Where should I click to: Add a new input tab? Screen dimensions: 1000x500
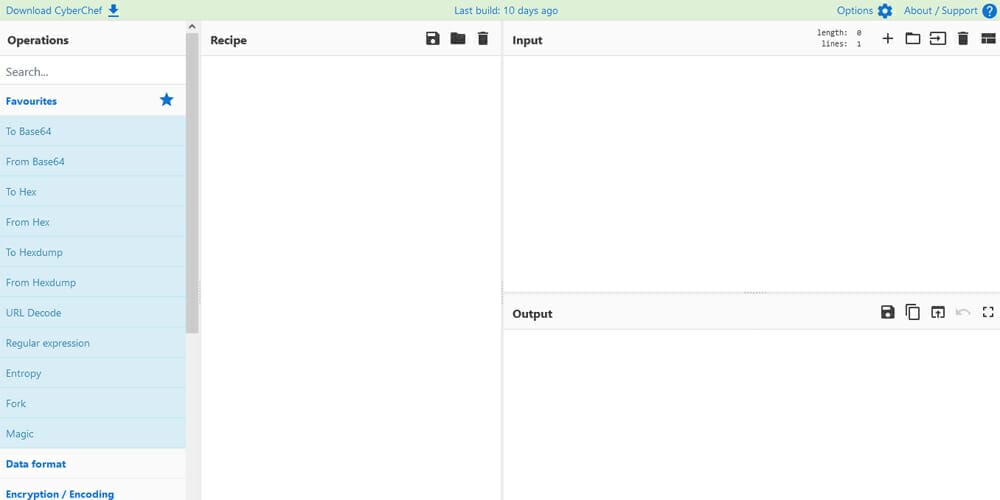(887, 39)
